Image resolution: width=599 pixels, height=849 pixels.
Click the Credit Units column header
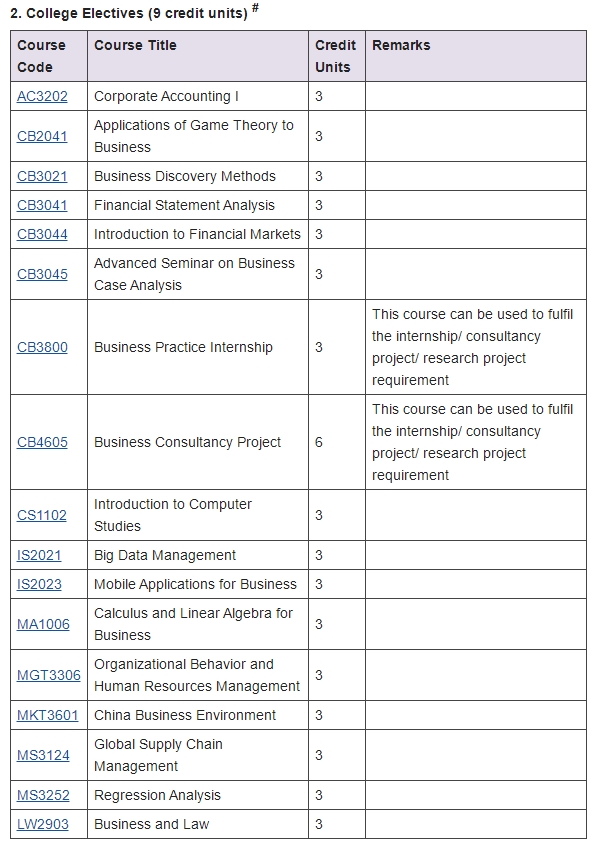click(337, 56)
